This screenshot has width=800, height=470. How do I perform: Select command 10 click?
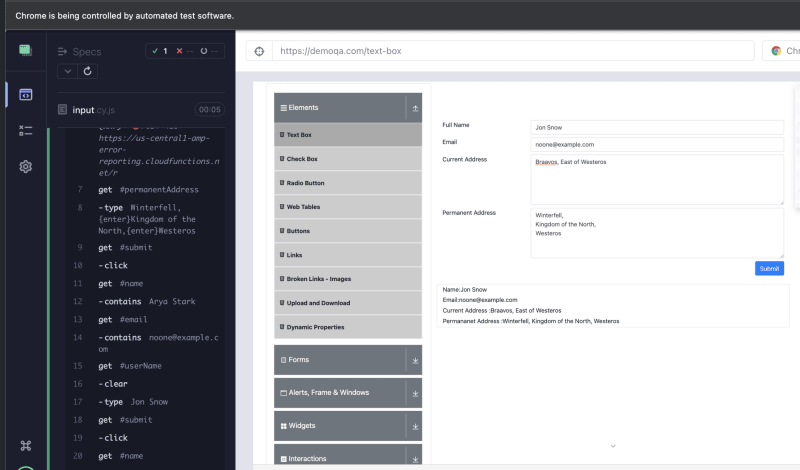pyautogui.click(x=145, y=265)
